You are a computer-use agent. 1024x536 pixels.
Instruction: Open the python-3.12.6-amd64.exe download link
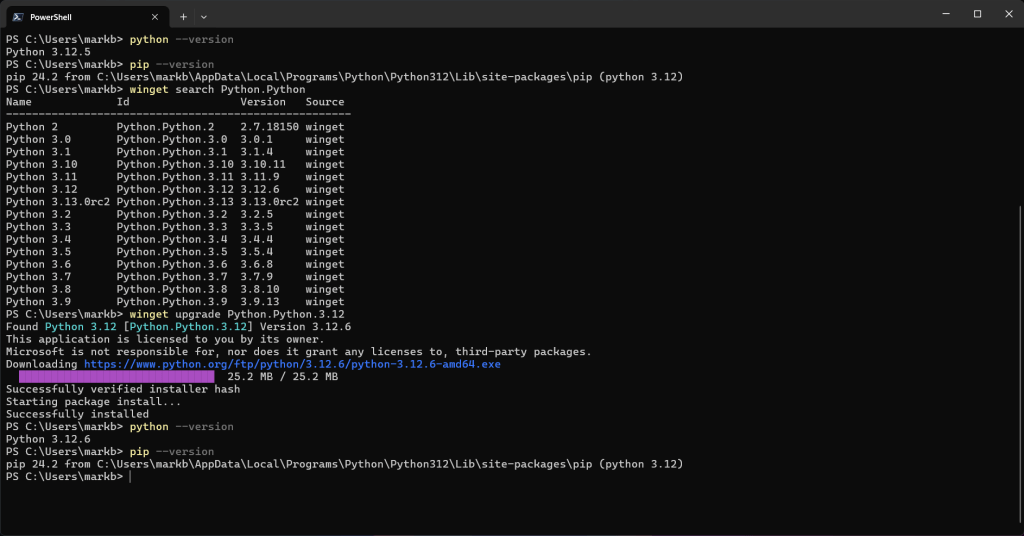292,364
